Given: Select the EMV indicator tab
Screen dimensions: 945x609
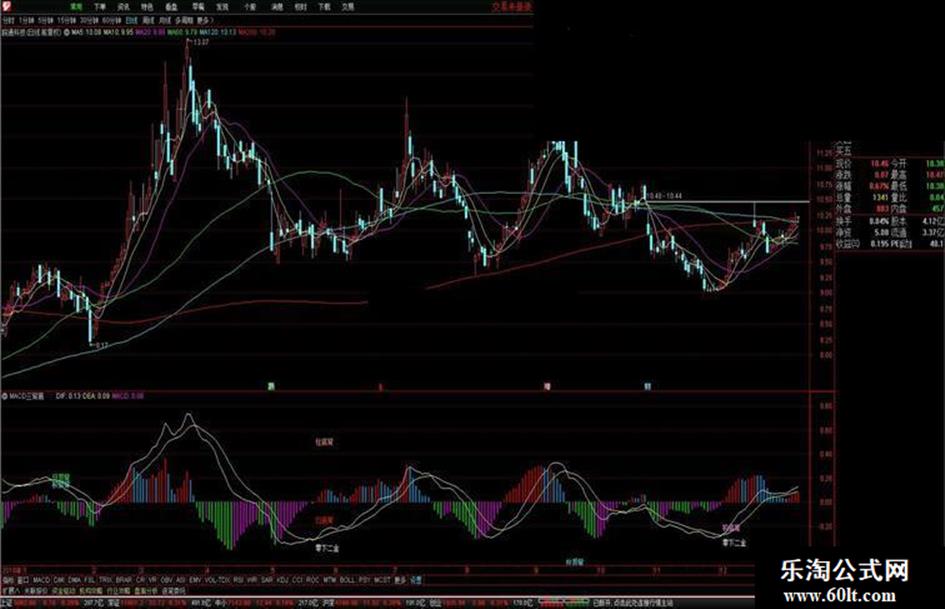Looking at the screenshot, I should pyautogui.click(x=195, y=580).
